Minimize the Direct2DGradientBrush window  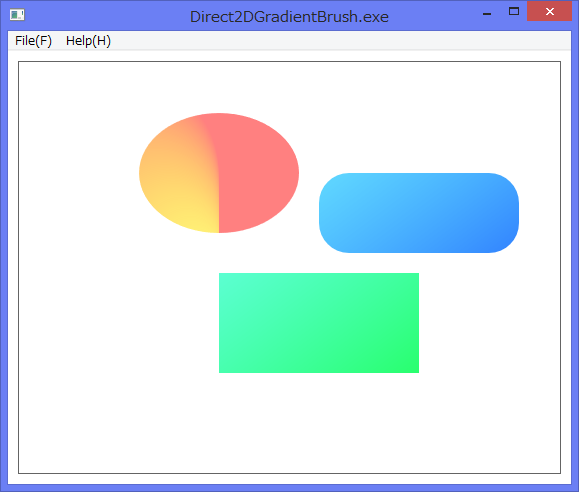pos(487,12)
